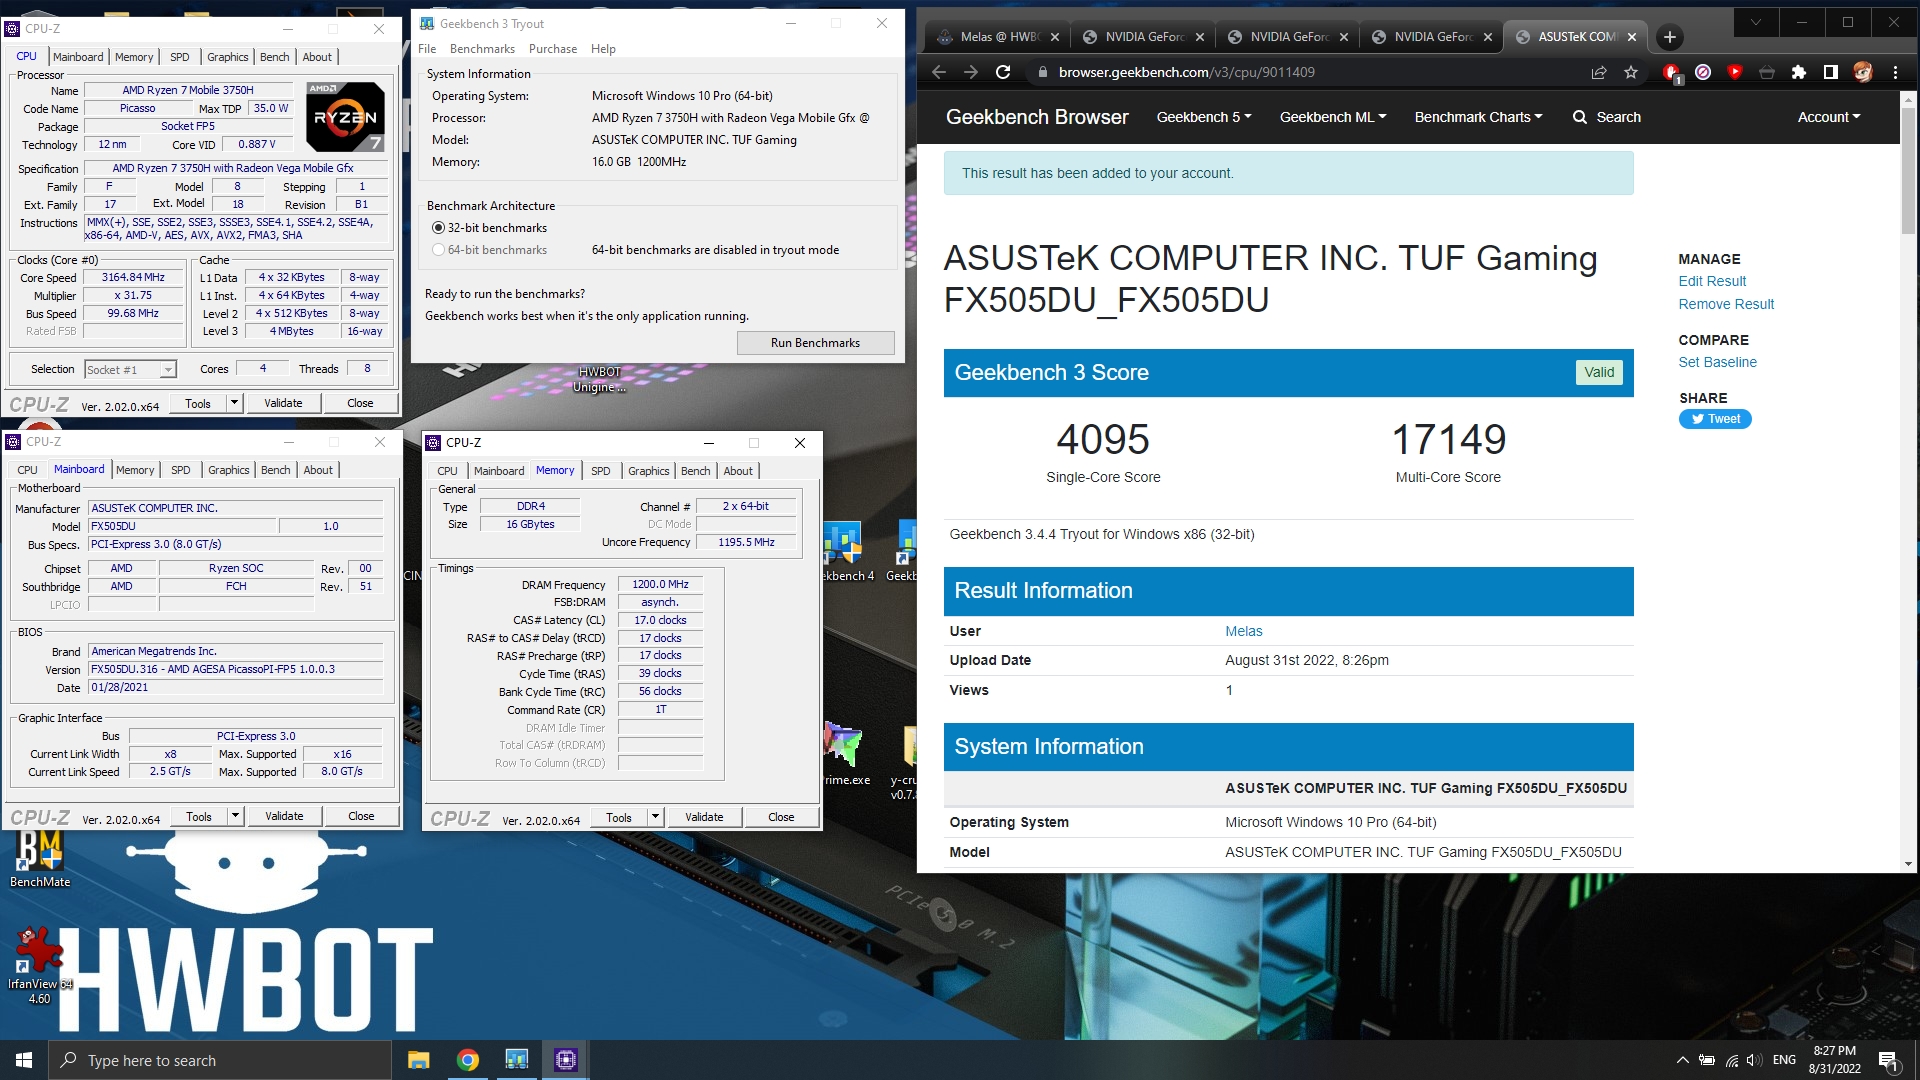Click Set Baseline link

1717,362
